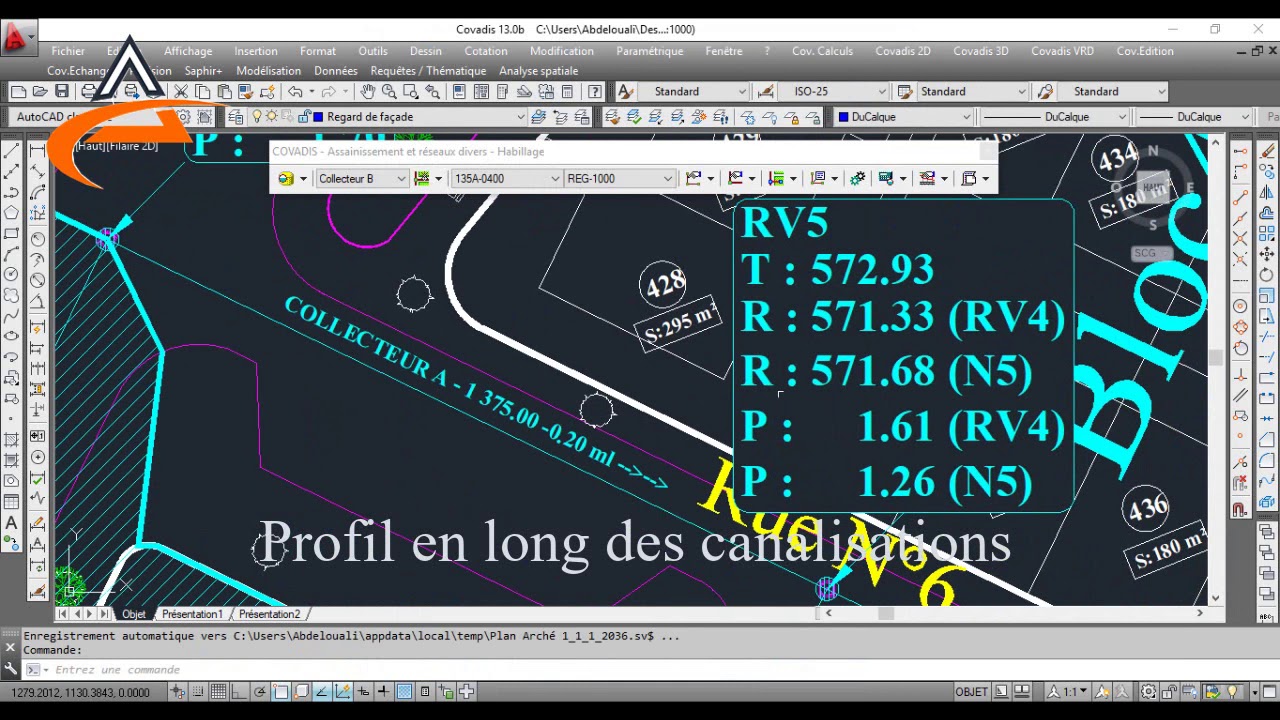Select the multiline Text 'A' tool
Image resolution: width=1280 pixels, height=720 pixels.
[x=12, y=523]
